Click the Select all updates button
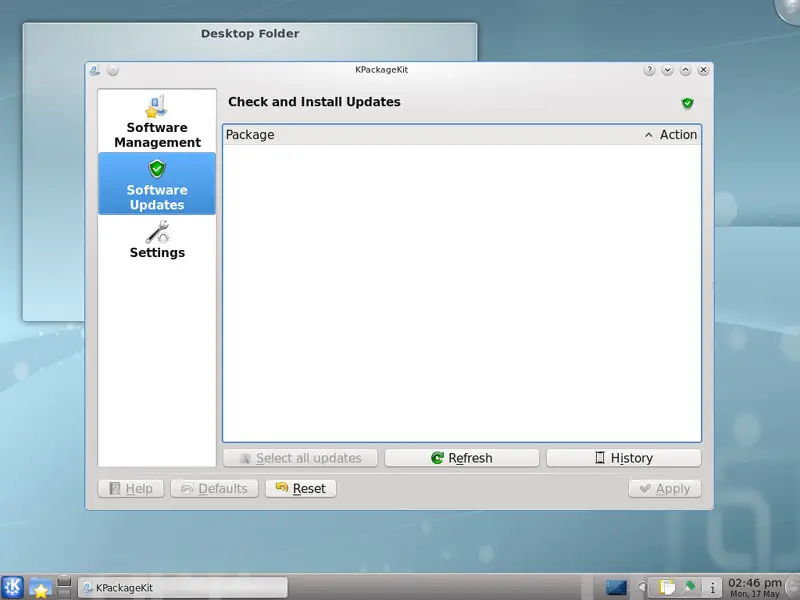Image resolution: width=800 pixels, height=600 pixels. point(300,458)
